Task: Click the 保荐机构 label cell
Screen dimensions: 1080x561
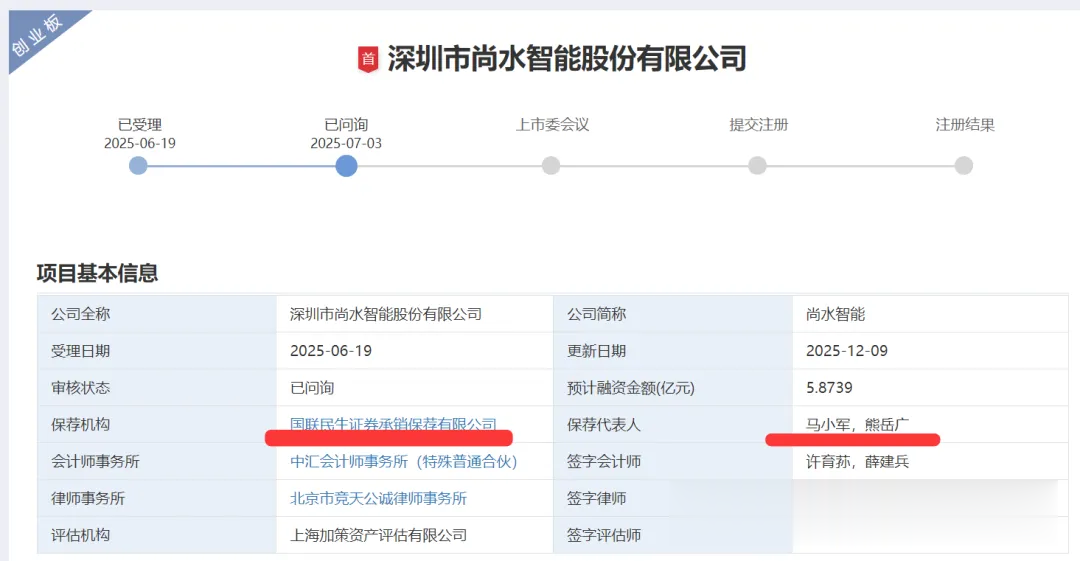Action: pos(157,425)
